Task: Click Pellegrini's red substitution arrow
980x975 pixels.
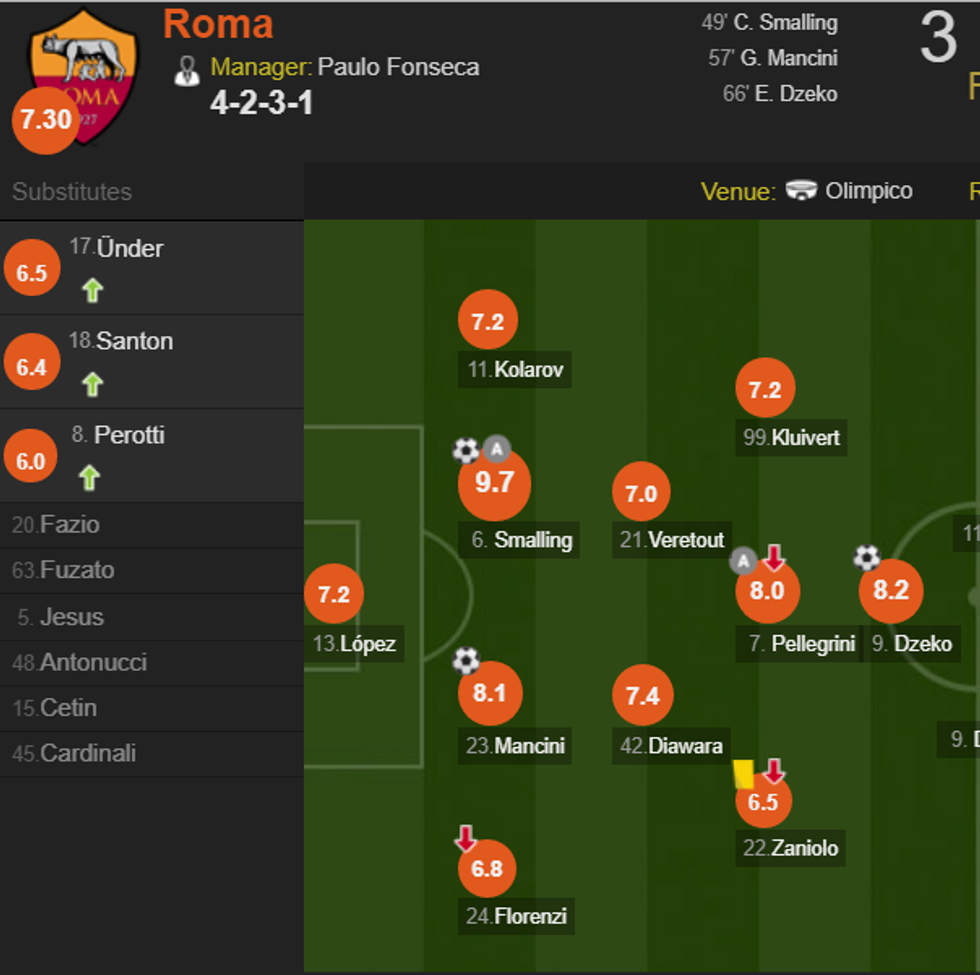Action: click(x=774, y=557)
